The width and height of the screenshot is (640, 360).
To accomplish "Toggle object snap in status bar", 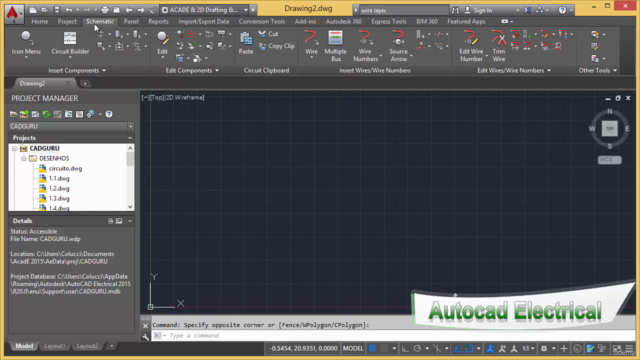I will tap(469, 349).
